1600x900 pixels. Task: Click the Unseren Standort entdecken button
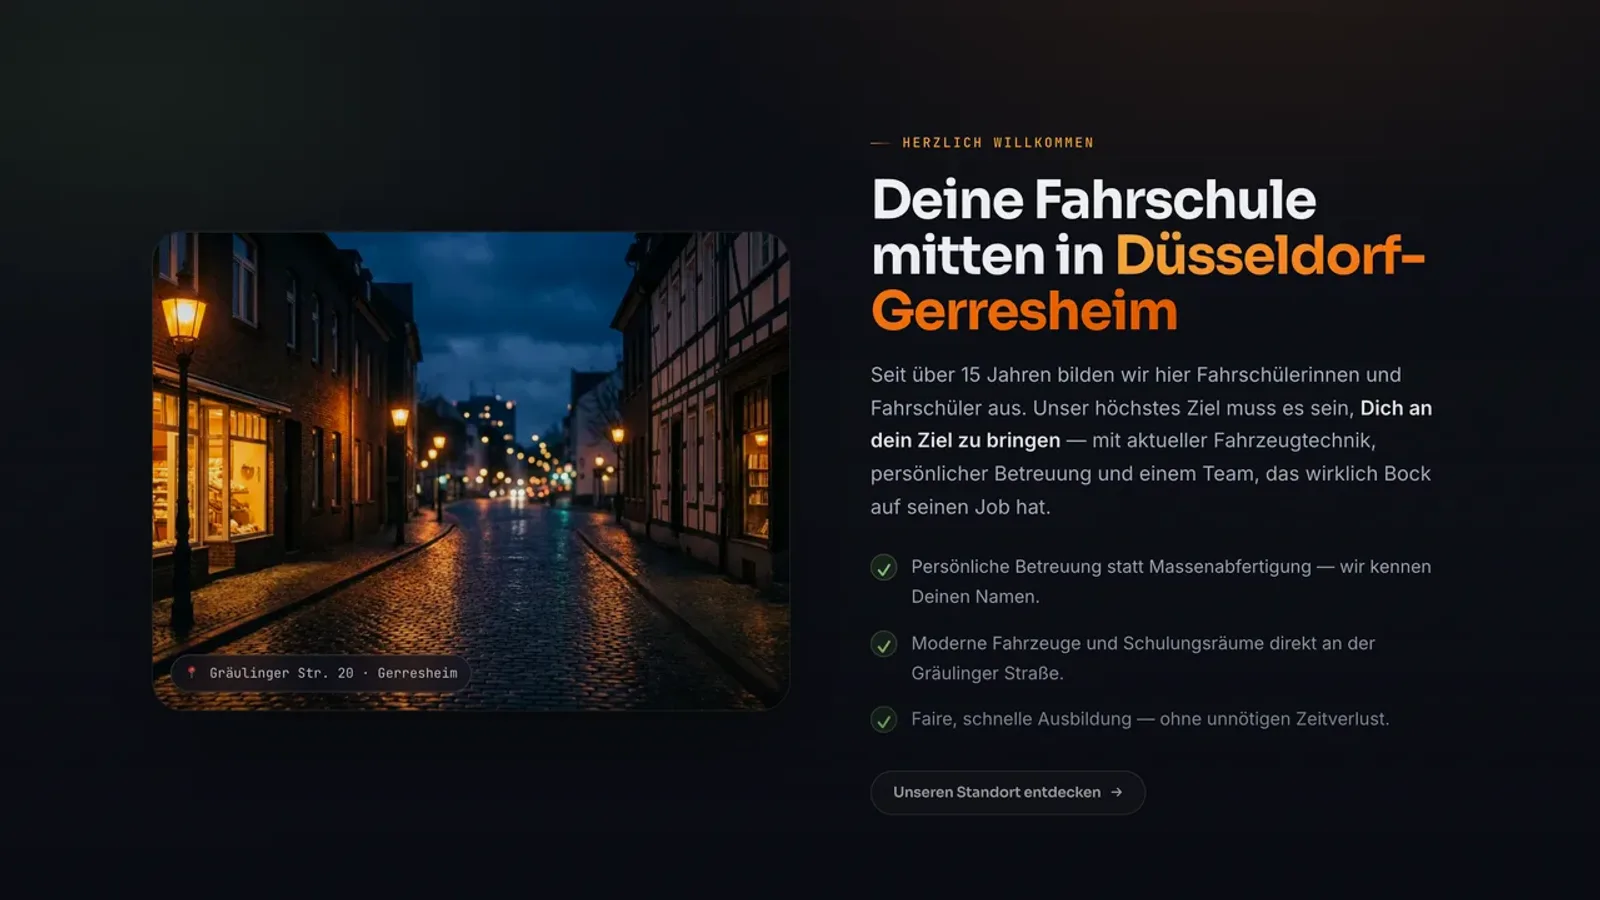(x=1007, y=792)
